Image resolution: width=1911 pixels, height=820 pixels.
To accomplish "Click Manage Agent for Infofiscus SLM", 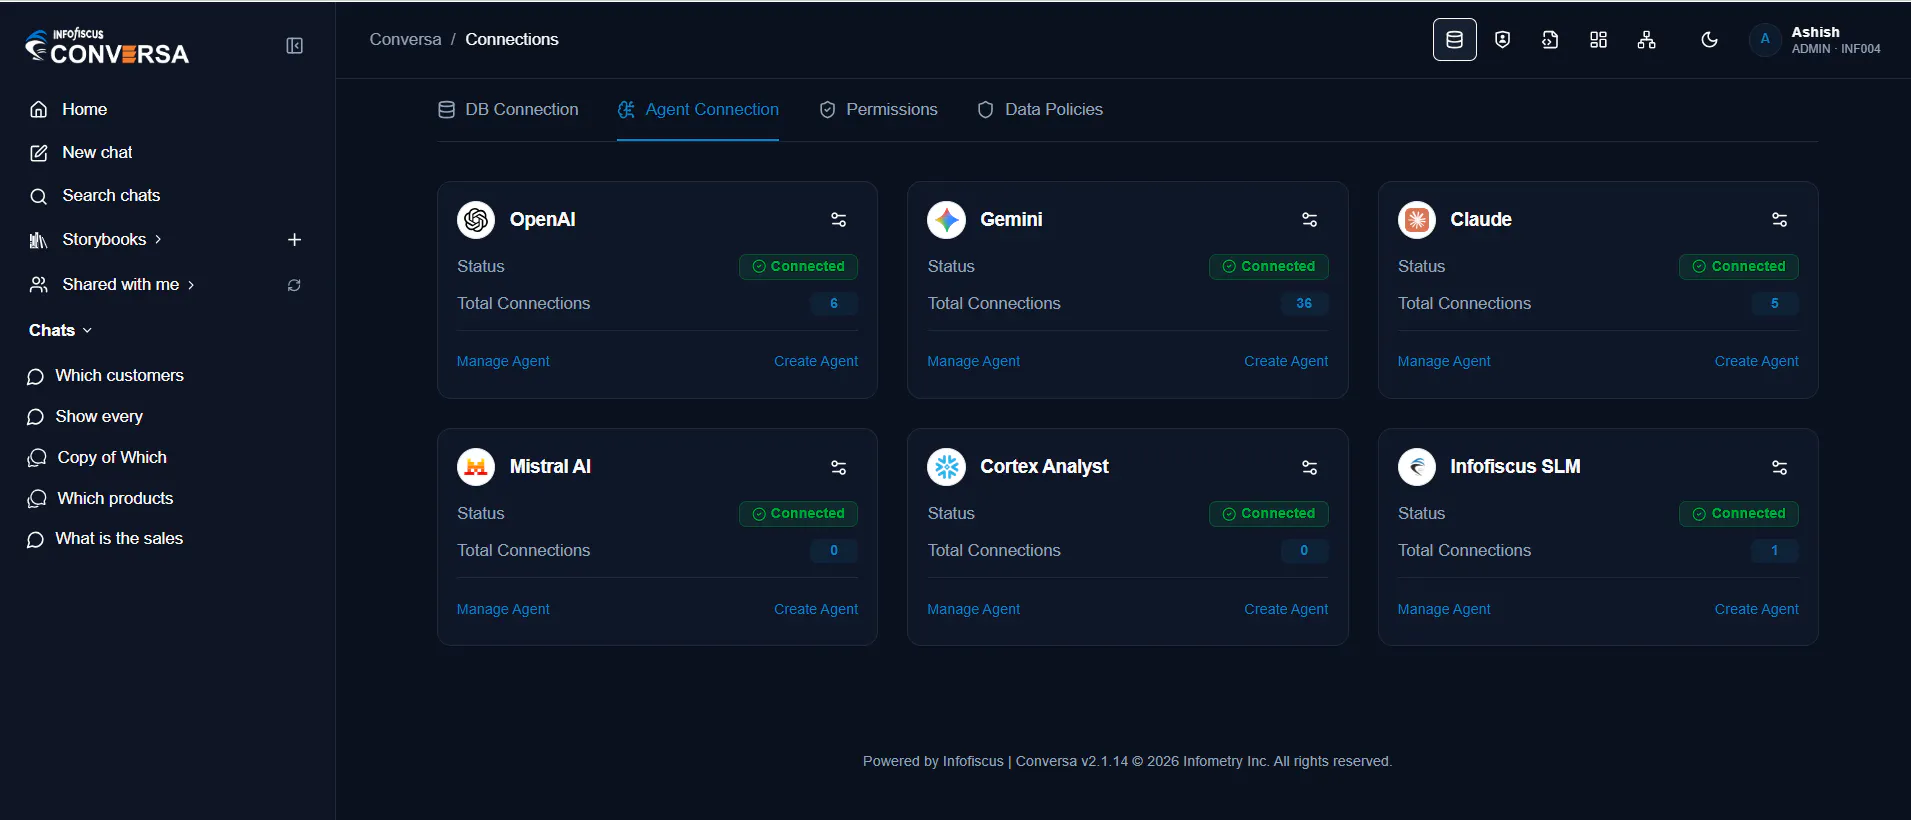I will click(x=1444, y=610).
